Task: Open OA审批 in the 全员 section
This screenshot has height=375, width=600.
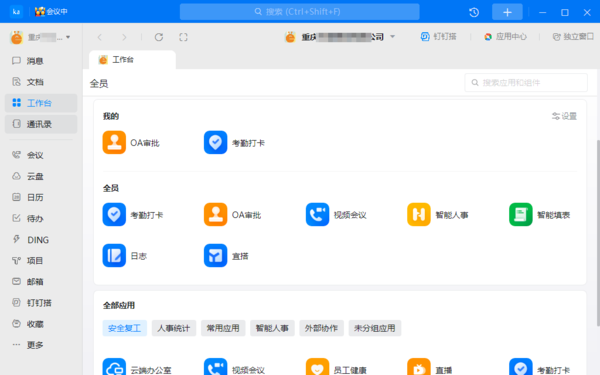Action: coord(232,215)
